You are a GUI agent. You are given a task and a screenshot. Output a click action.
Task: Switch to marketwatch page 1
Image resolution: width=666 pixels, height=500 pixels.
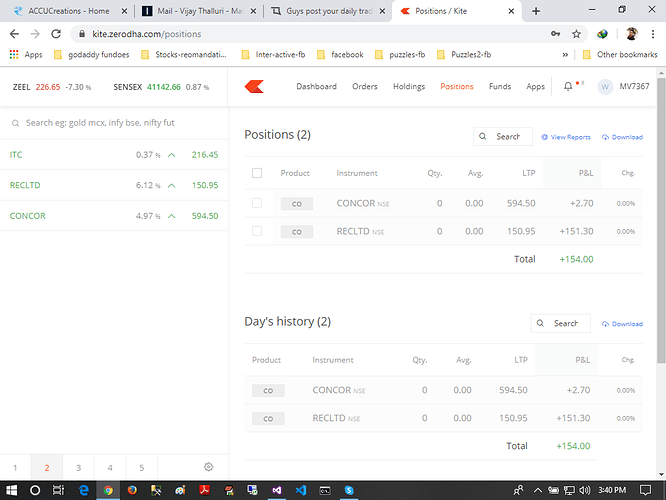15,467
